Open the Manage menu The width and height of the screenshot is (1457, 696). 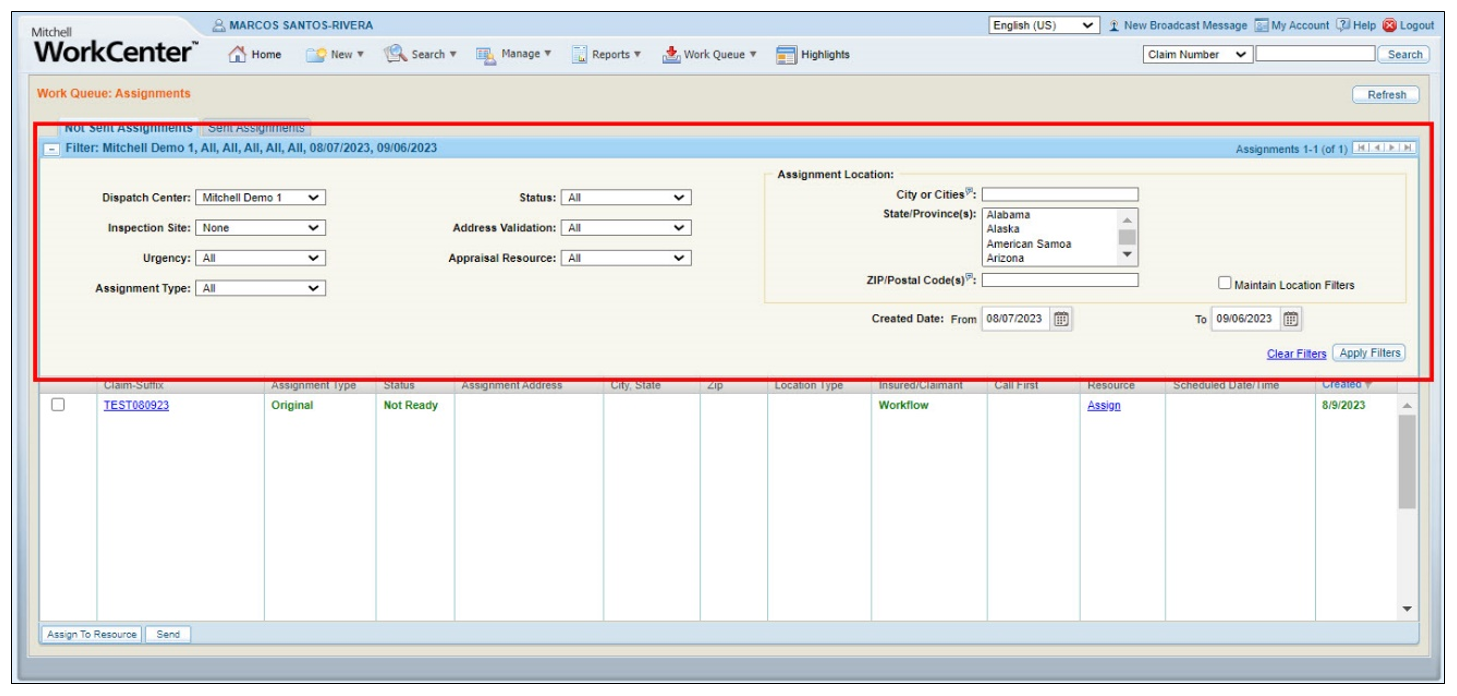(x=514, y=55)
